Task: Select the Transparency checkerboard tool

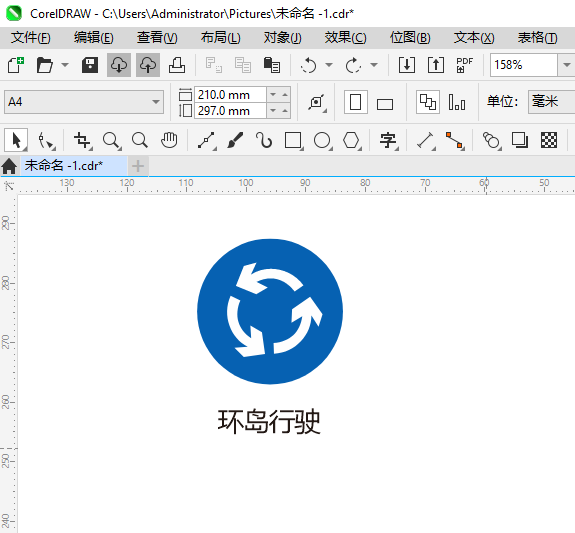Action: [549, 140]
